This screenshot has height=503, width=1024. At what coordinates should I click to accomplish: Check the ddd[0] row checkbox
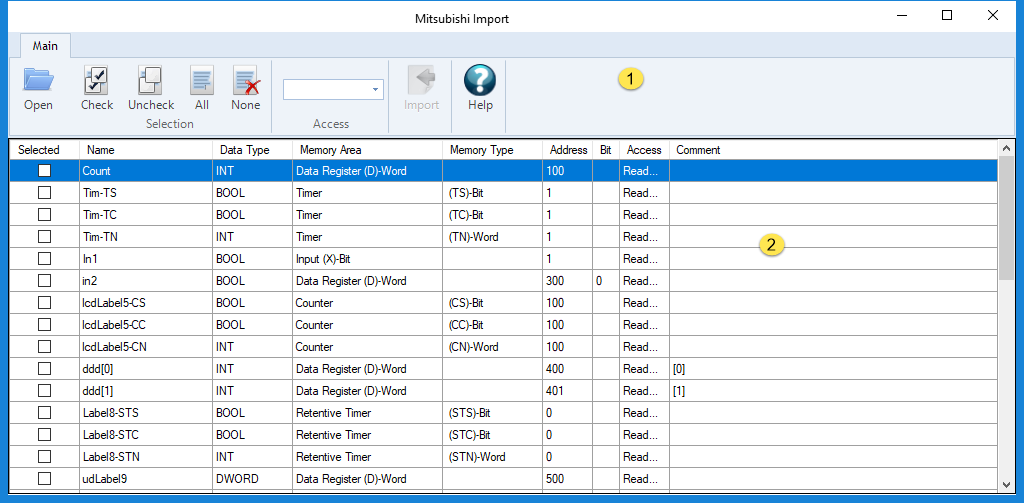[x=44, y=368]
